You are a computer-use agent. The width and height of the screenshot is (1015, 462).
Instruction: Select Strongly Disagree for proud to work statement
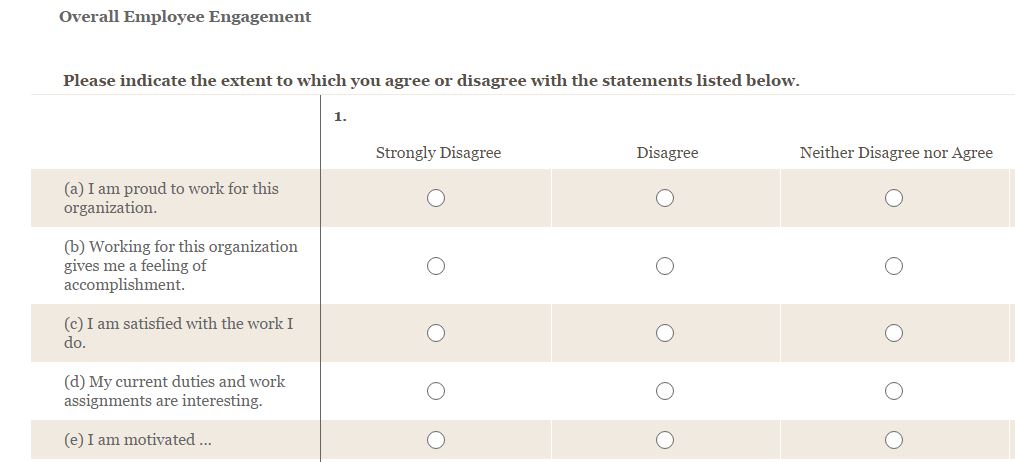point(436,198)
